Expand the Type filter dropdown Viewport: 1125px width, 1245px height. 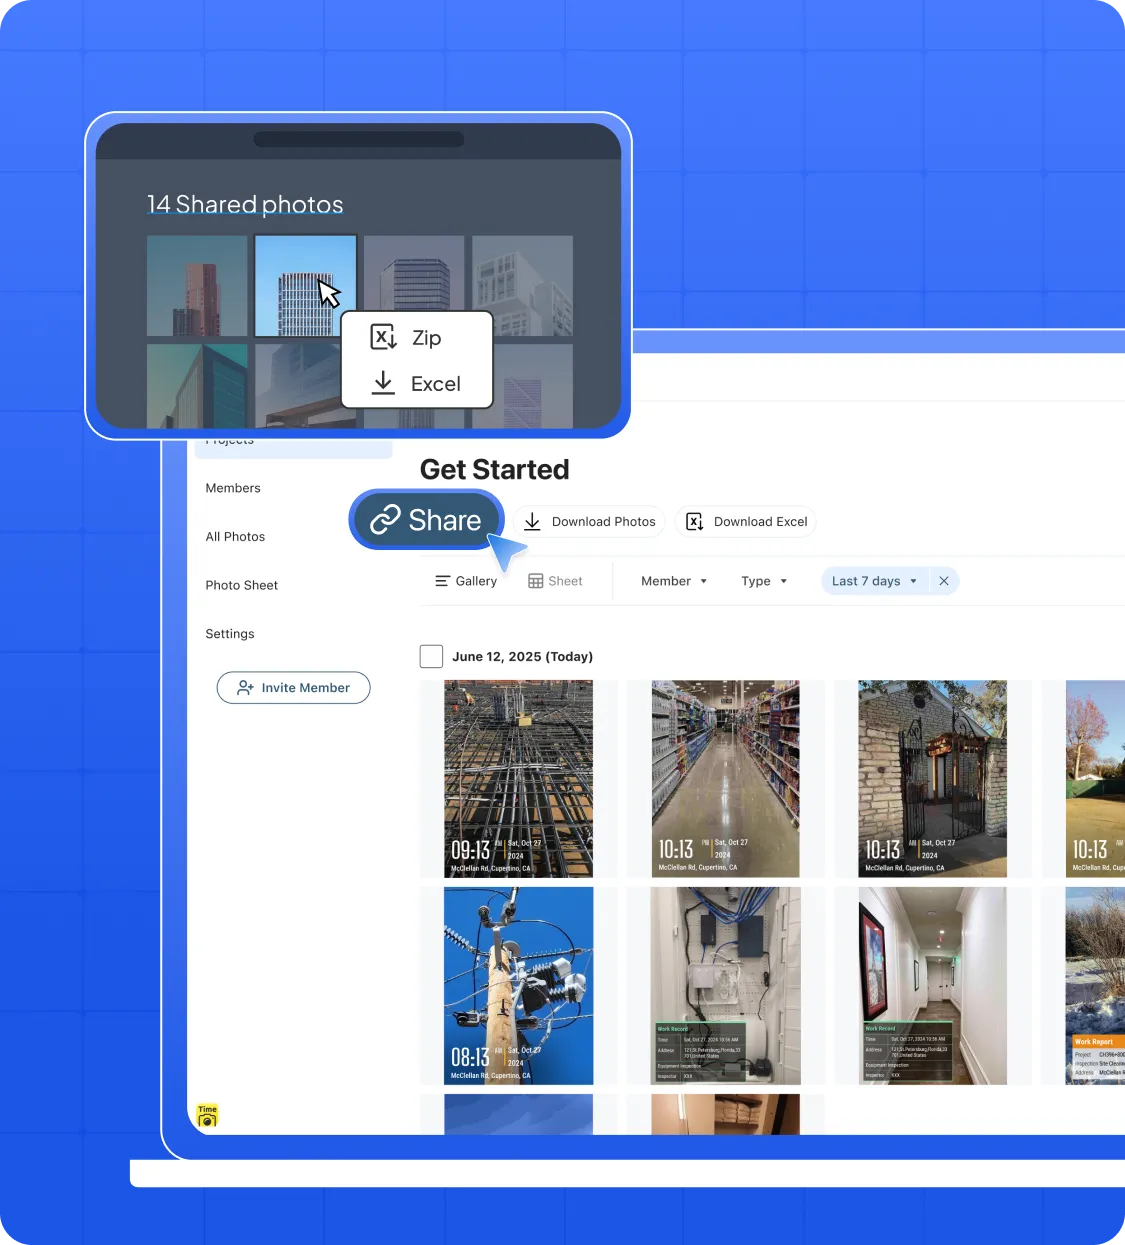(x=763, y=580)
